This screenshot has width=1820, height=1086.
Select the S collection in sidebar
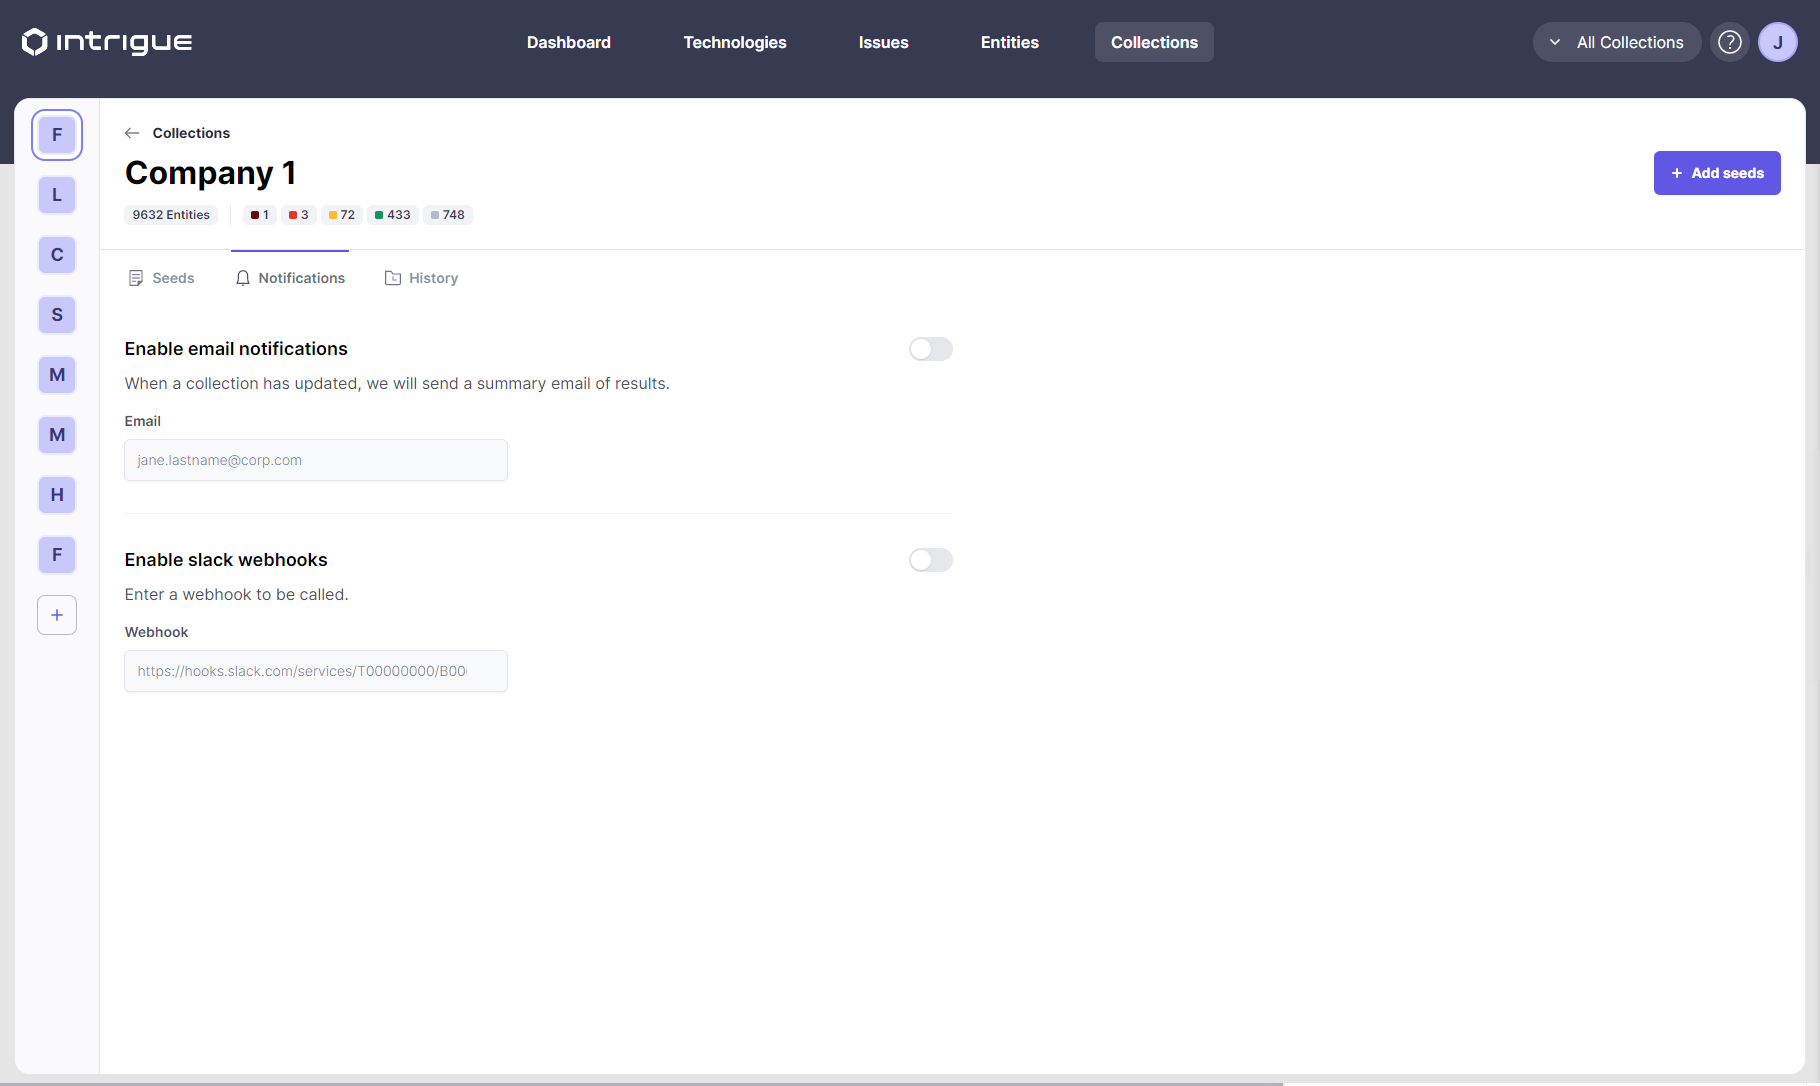[x=57, y=315]
